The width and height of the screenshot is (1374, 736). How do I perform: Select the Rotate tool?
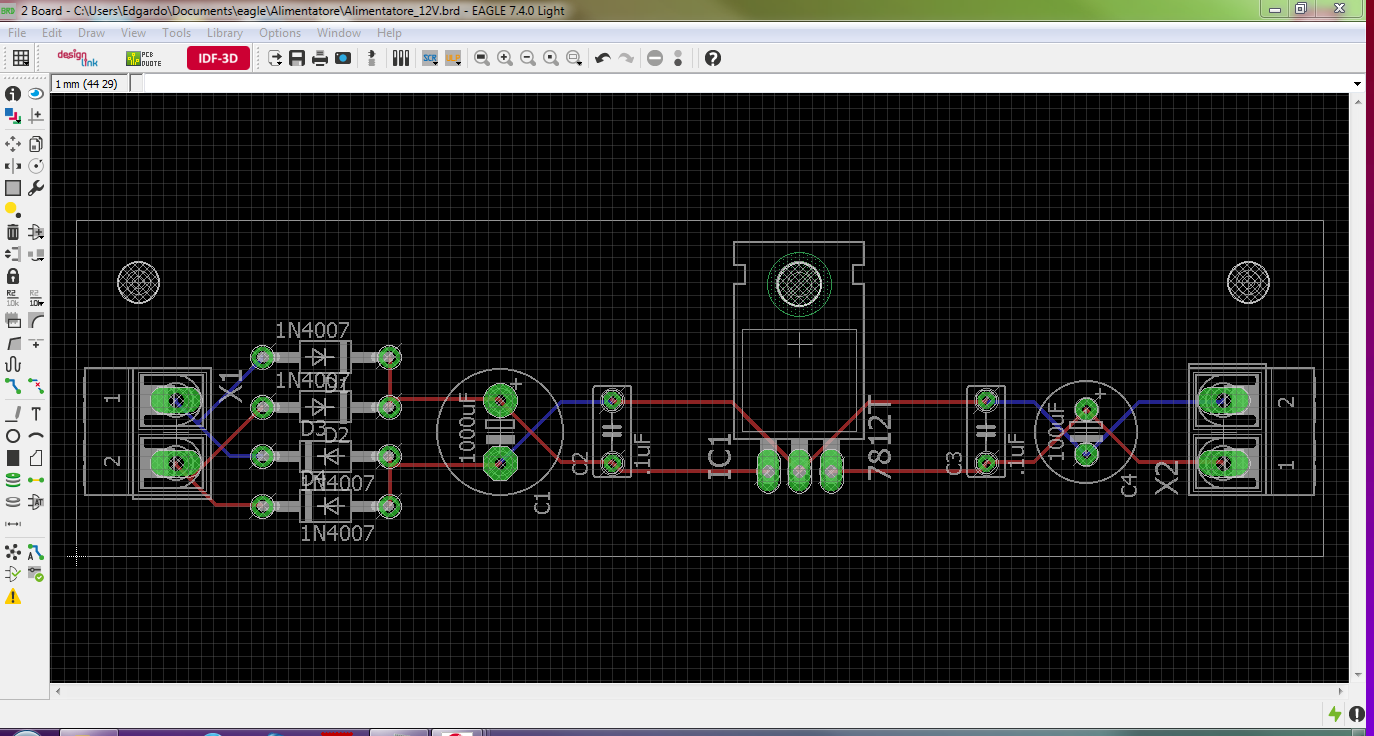[x=36, y=166]
